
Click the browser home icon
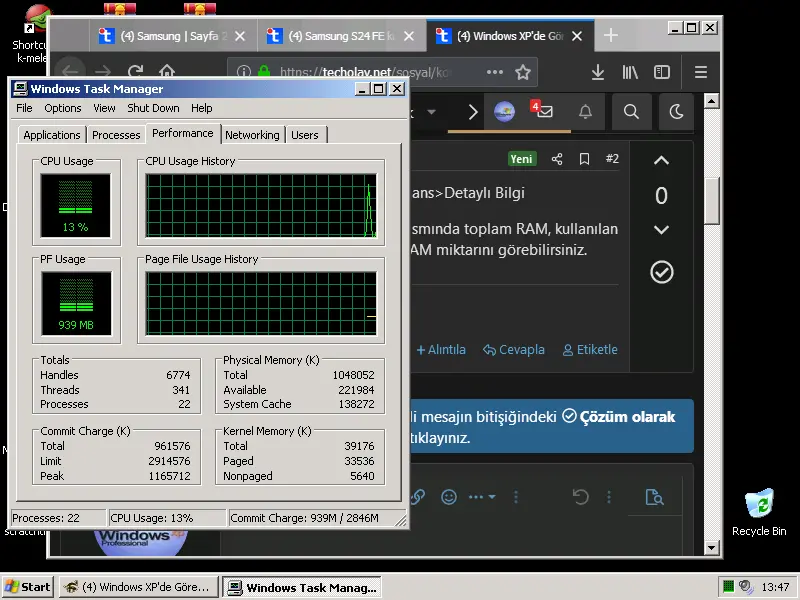[x=167, y=71]
